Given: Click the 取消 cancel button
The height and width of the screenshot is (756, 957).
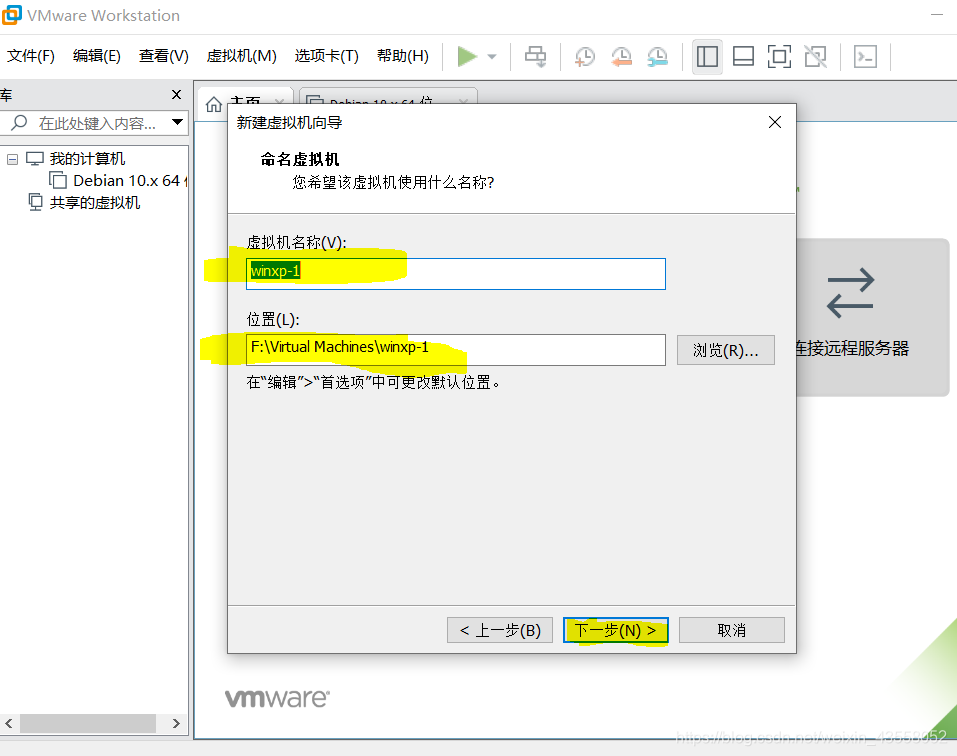Looking at the screenshot, I should pos(732,630).
